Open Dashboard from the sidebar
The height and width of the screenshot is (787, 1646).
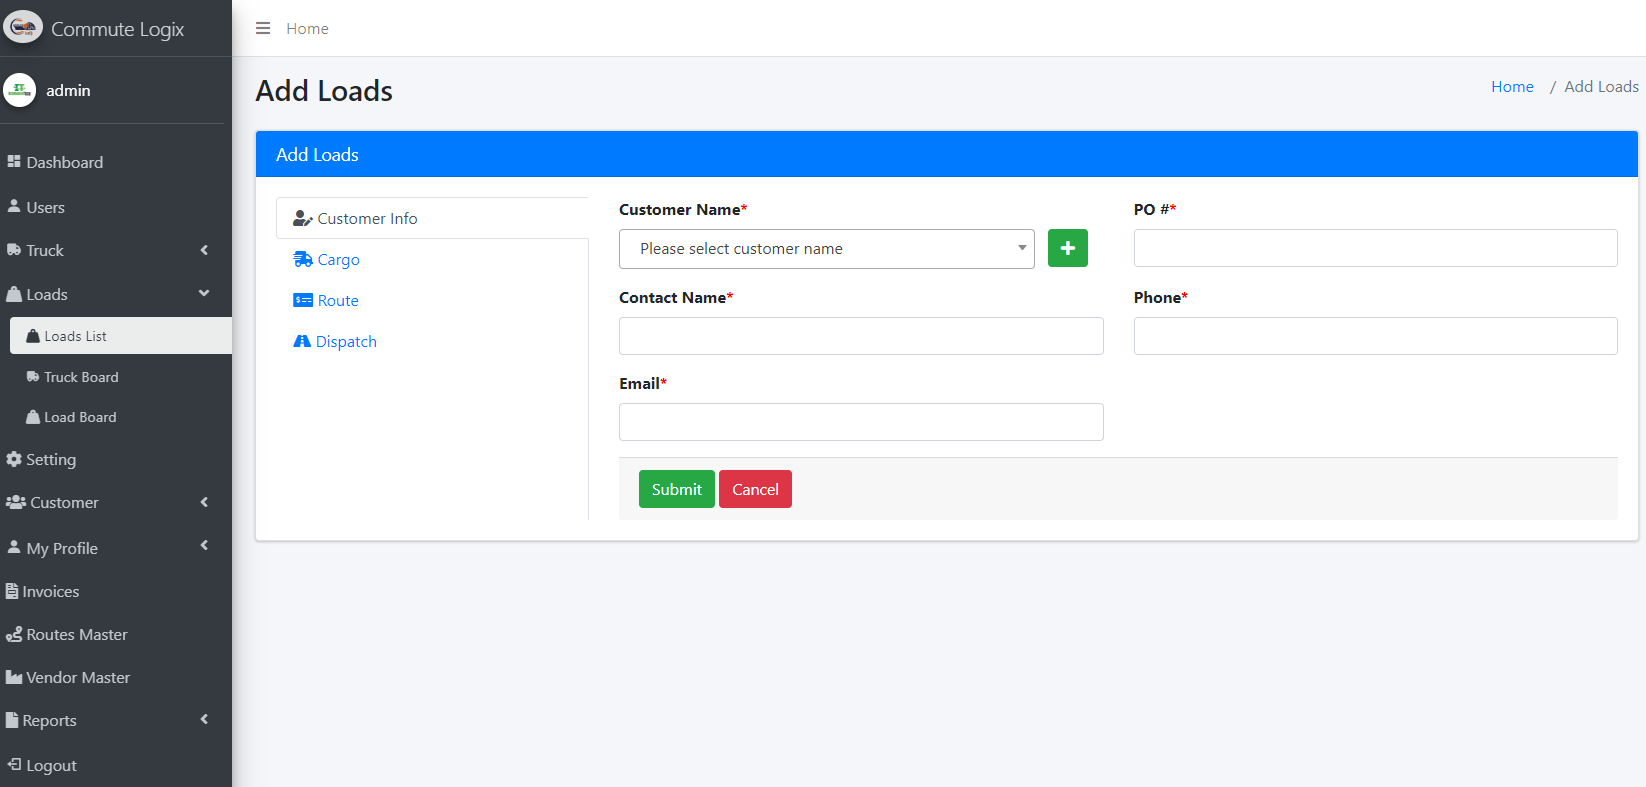(x=64, y=162)
